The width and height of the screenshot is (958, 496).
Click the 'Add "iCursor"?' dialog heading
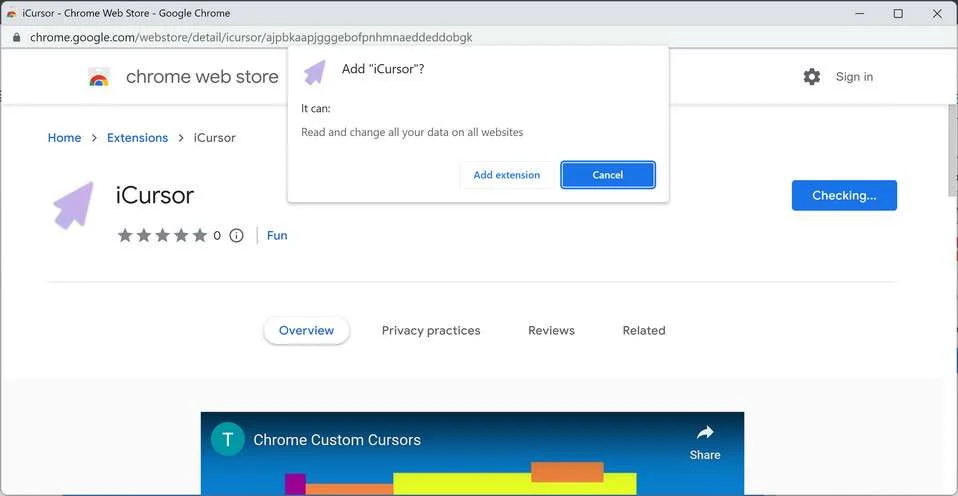tap(382, 69)
